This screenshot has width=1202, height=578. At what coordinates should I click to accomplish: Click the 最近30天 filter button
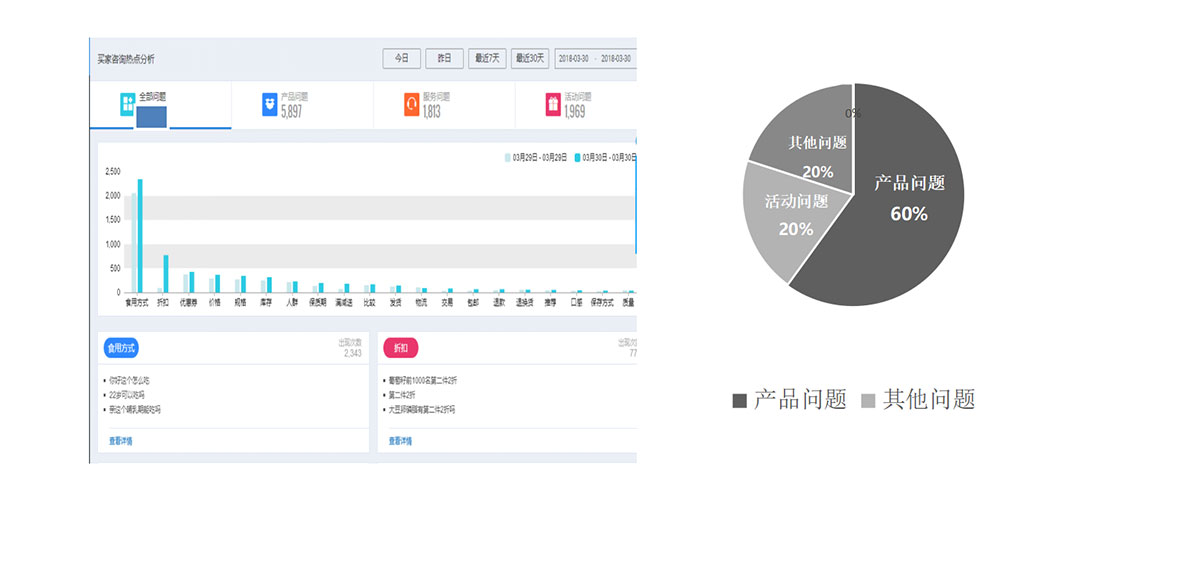pos(530,58)
